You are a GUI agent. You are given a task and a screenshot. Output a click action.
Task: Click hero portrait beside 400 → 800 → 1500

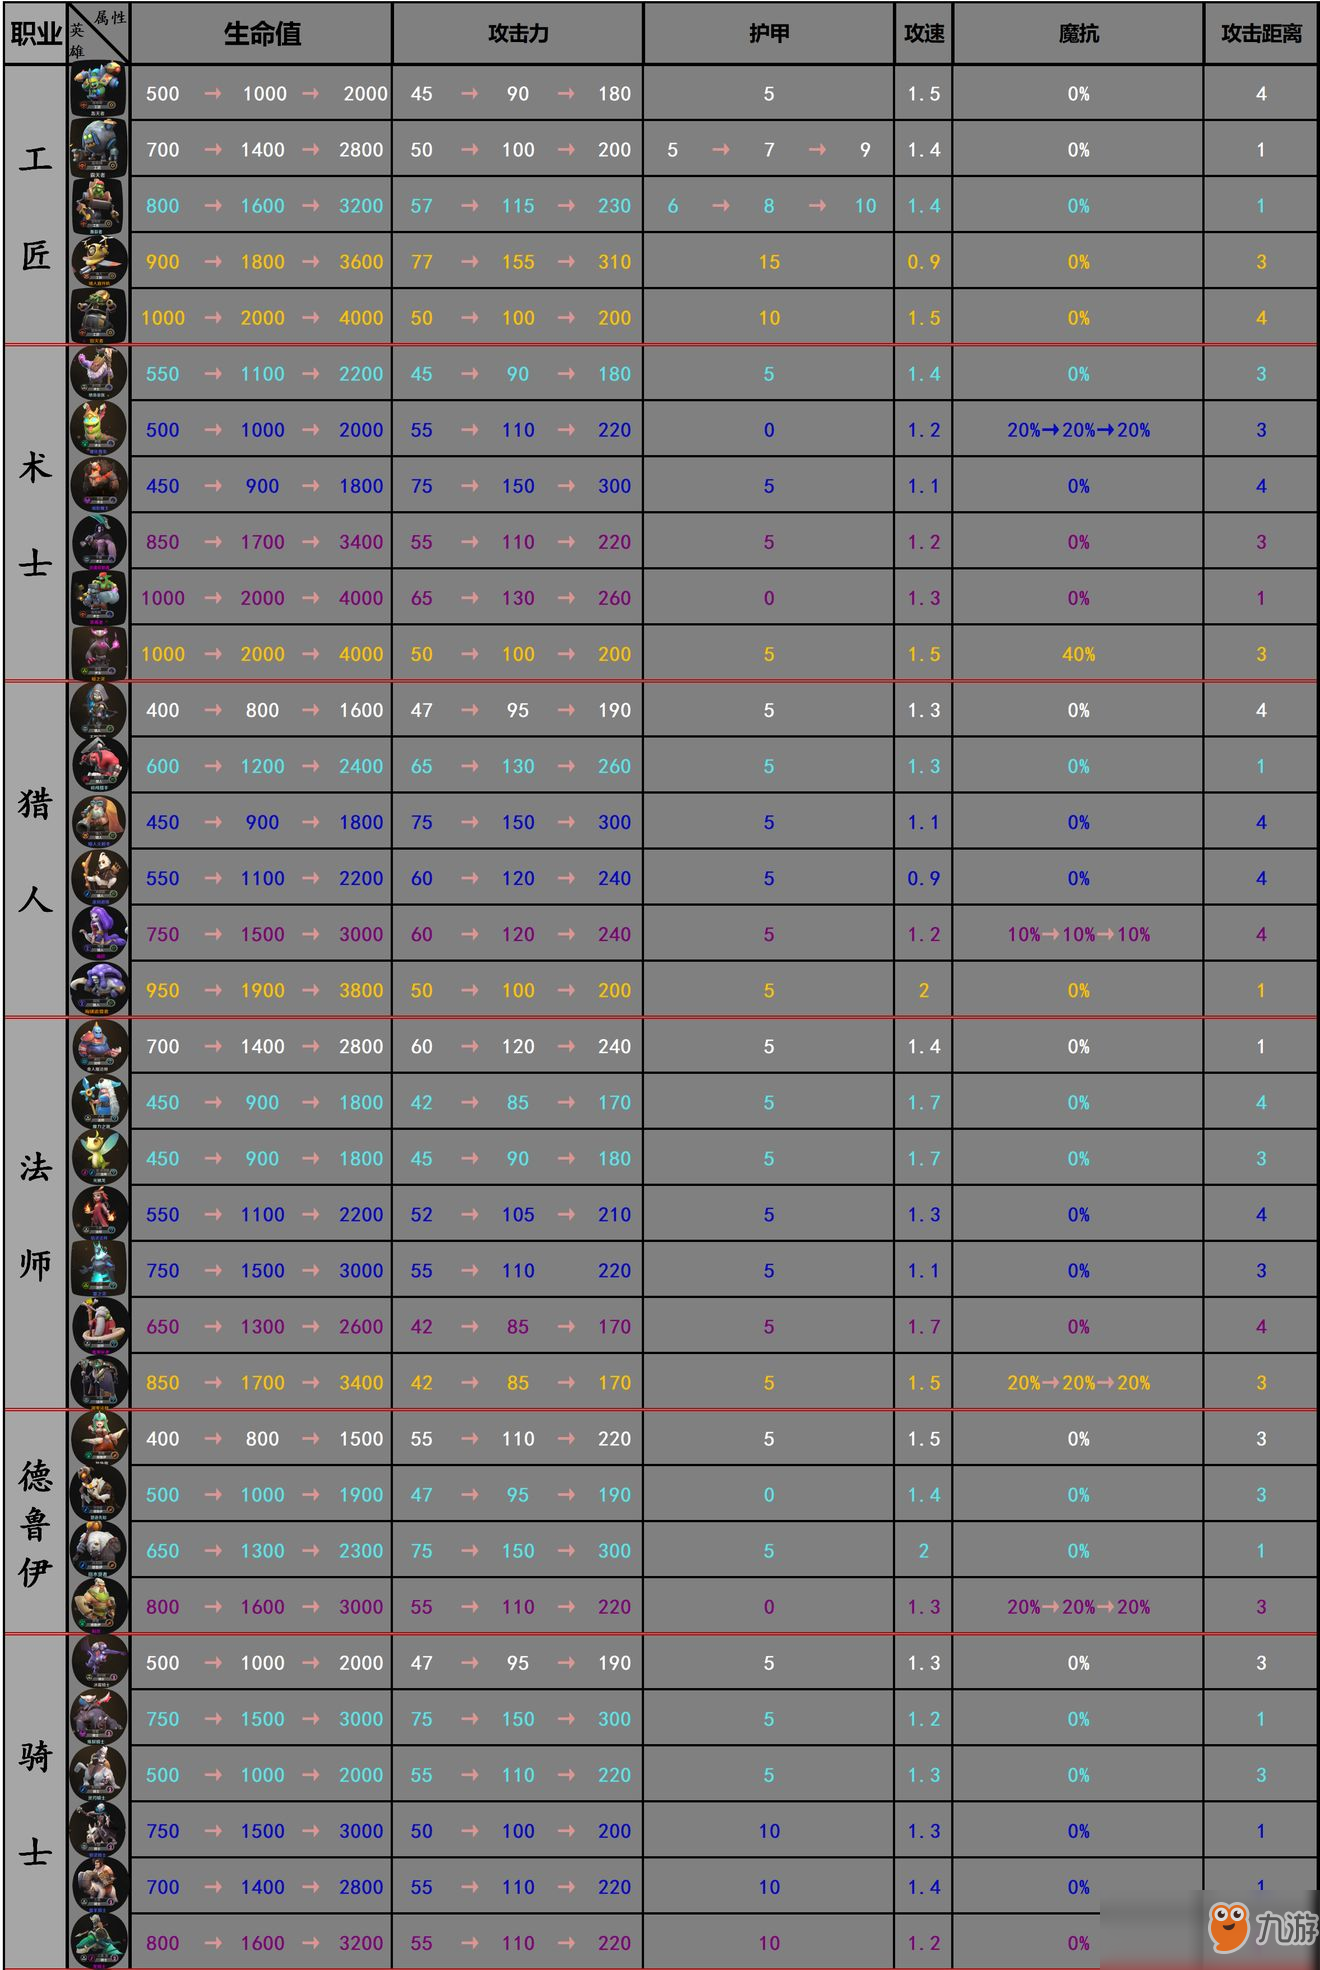pyautogui.click(x=99, y=1437)
